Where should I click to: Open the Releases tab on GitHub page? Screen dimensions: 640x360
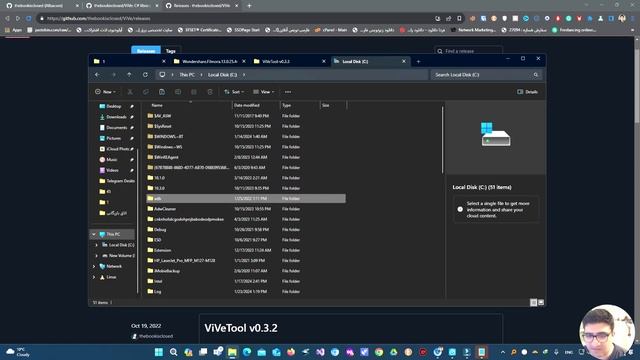[x=146, y=51]
